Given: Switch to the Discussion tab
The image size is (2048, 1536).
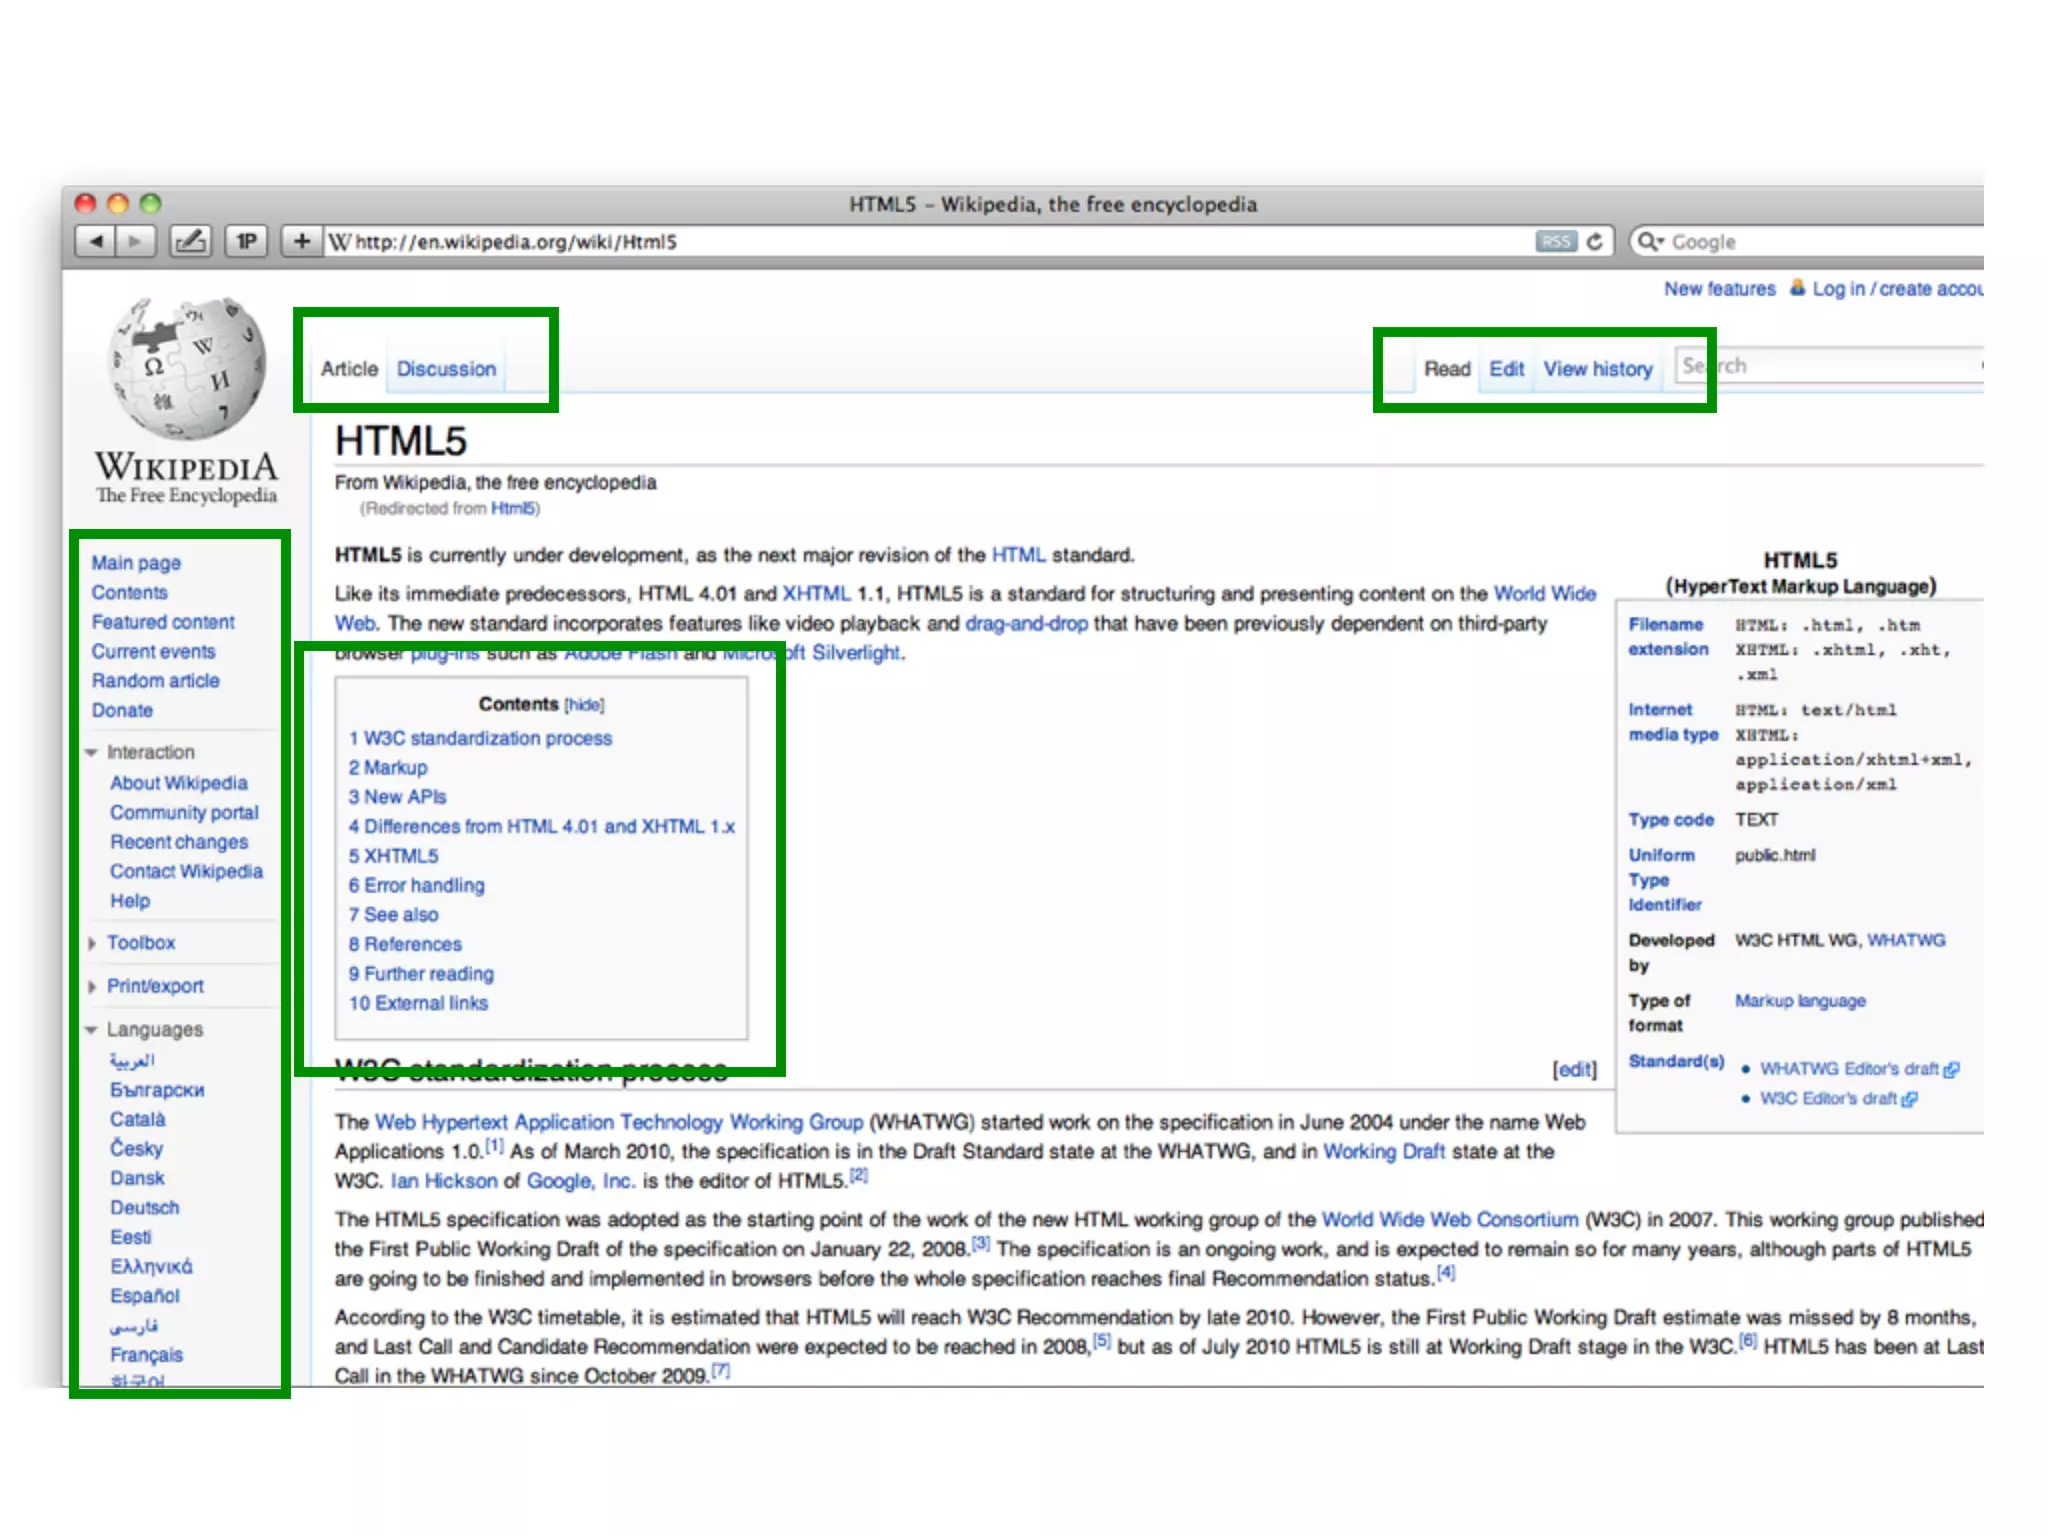Looking at the screenshot, I should (x=446, y=369).
